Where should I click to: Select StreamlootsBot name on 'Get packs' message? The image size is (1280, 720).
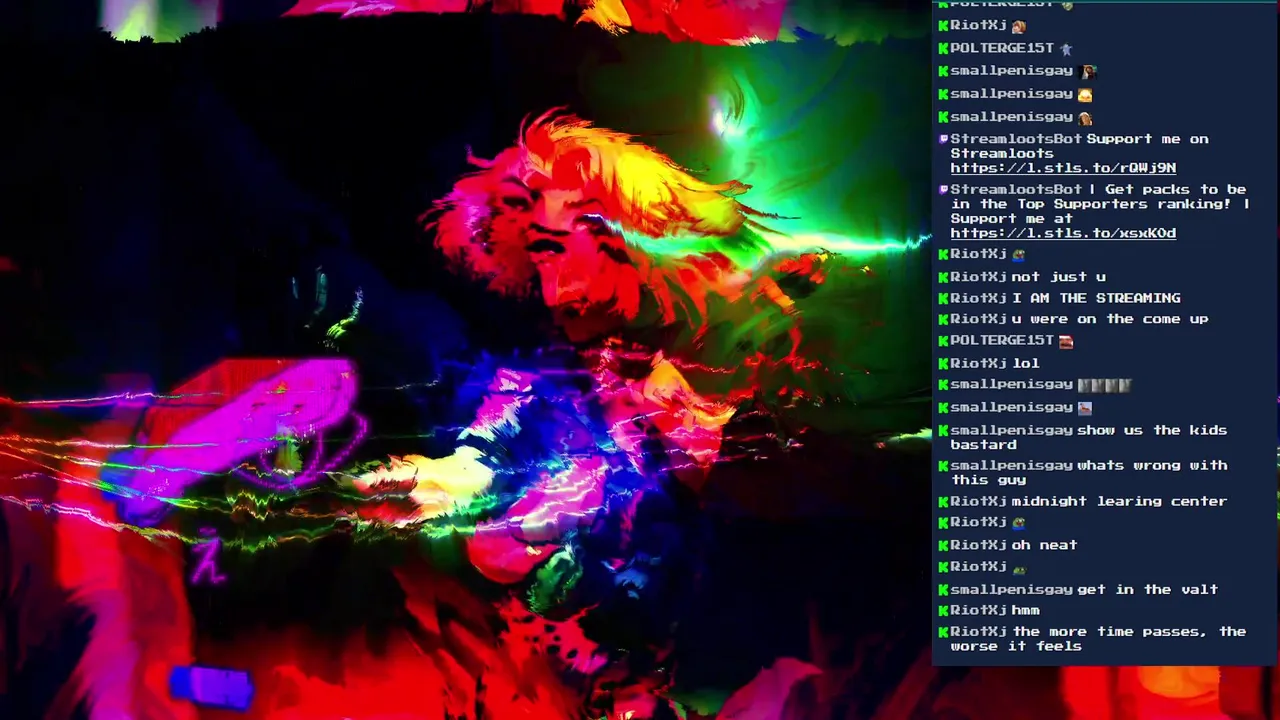(1016, 189)
